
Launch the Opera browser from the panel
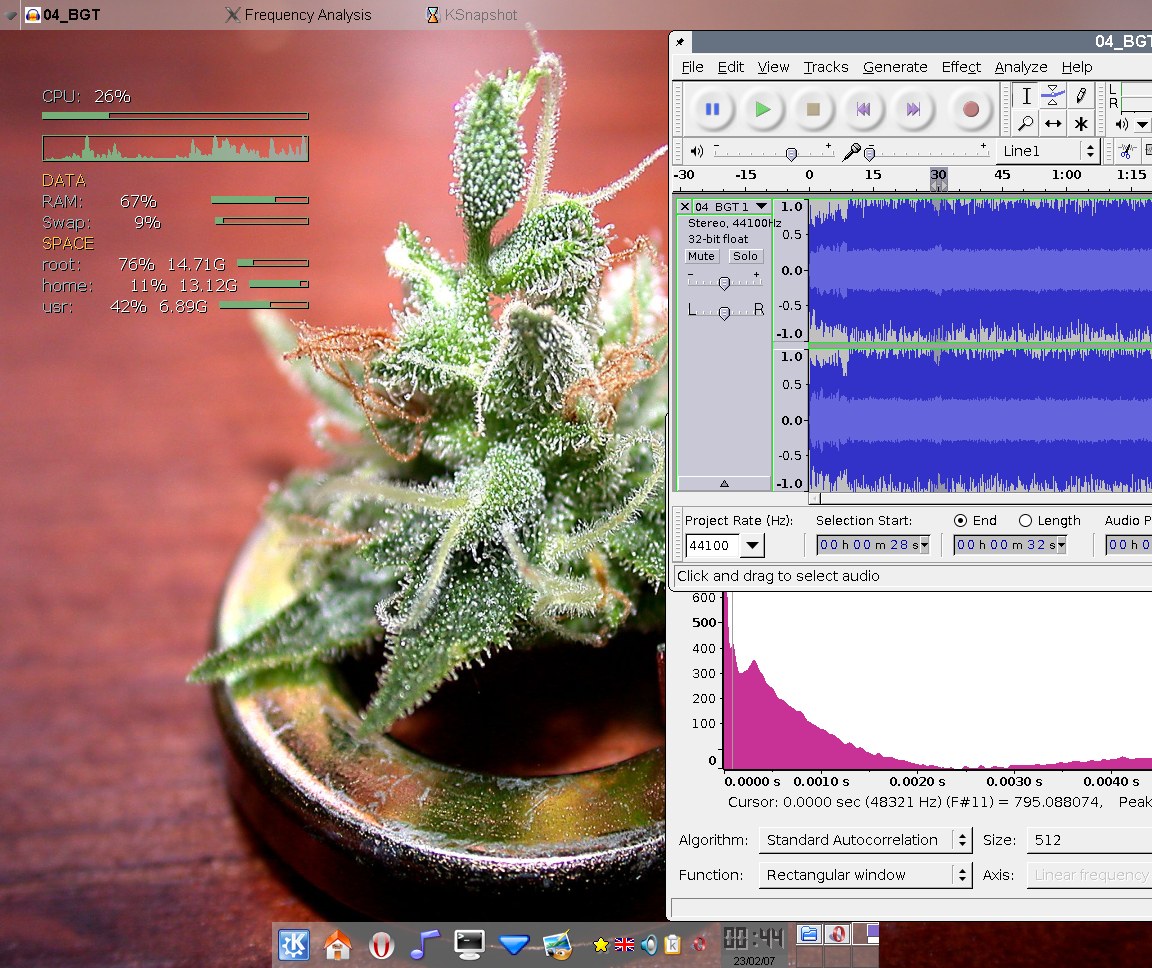coord(381,944)
